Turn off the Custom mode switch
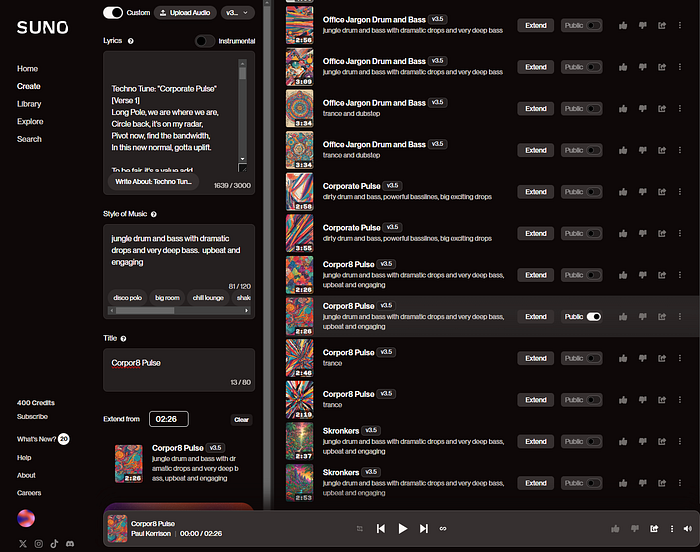The width and height of the screenshot is (700, 552). [x=113, y=13]
